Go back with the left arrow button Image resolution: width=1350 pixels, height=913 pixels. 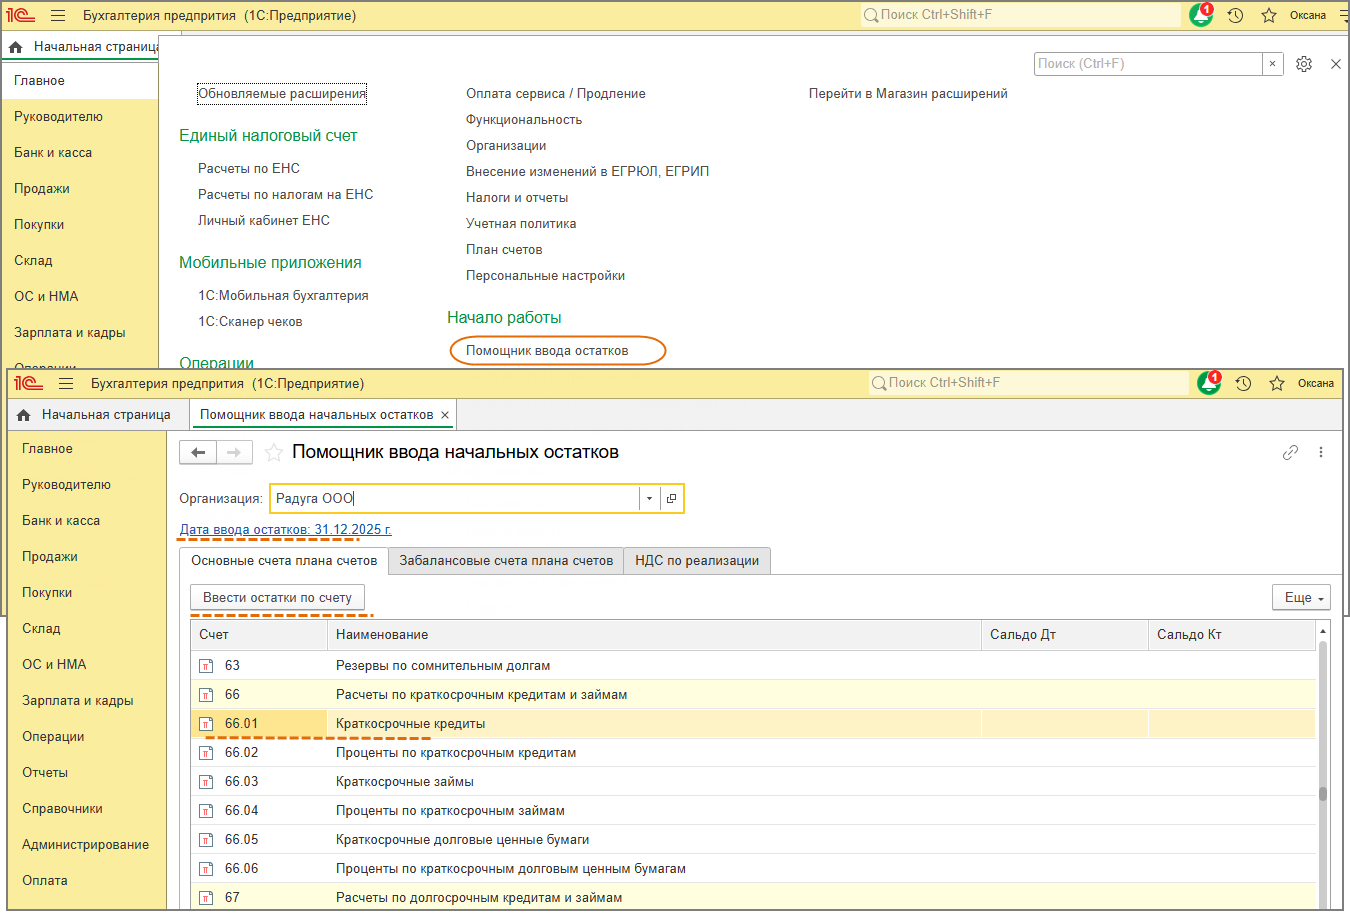(x=198, y=453)
